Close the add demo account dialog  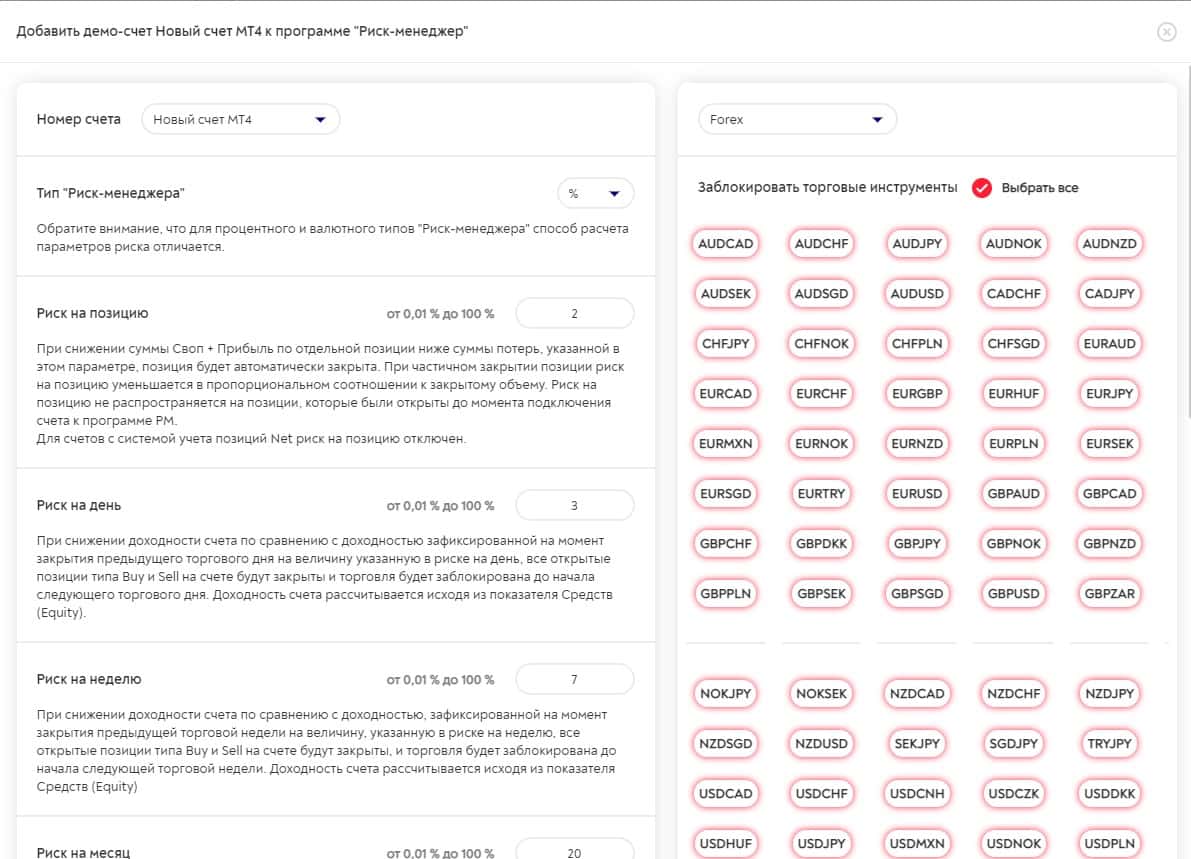(x=1166, y=32)
